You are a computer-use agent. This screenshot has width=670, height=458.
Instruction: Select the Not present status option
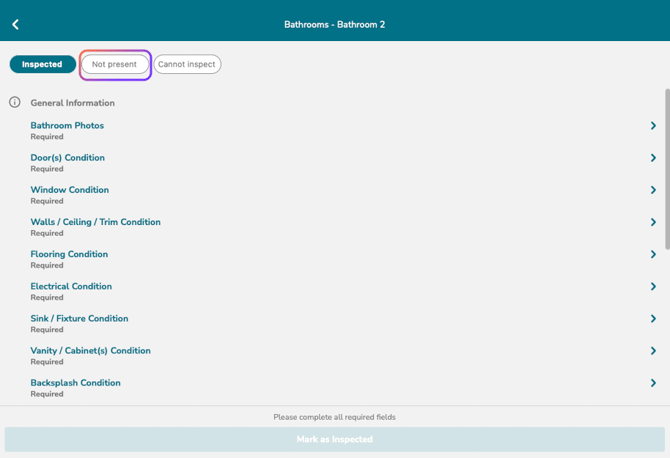click(x=114, y=64)
